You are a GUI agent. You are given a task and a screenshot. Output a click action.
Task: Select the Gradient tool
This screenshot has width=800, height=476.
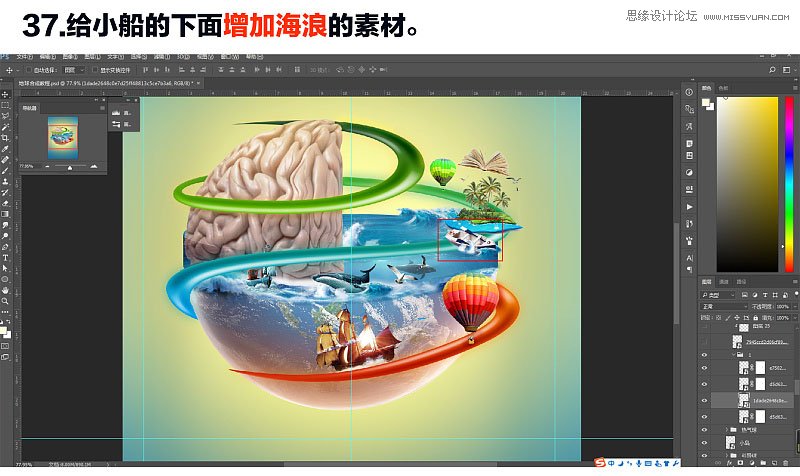tap(5, 214)
